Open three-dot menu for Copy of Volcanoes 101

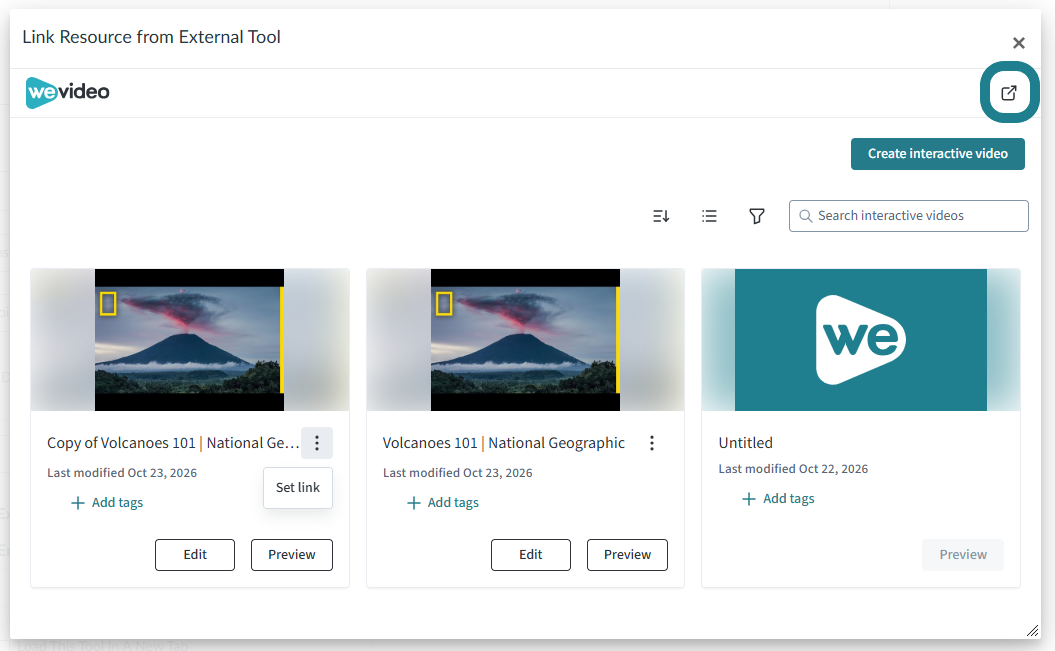pyautogui.click(x=317, y=443)
